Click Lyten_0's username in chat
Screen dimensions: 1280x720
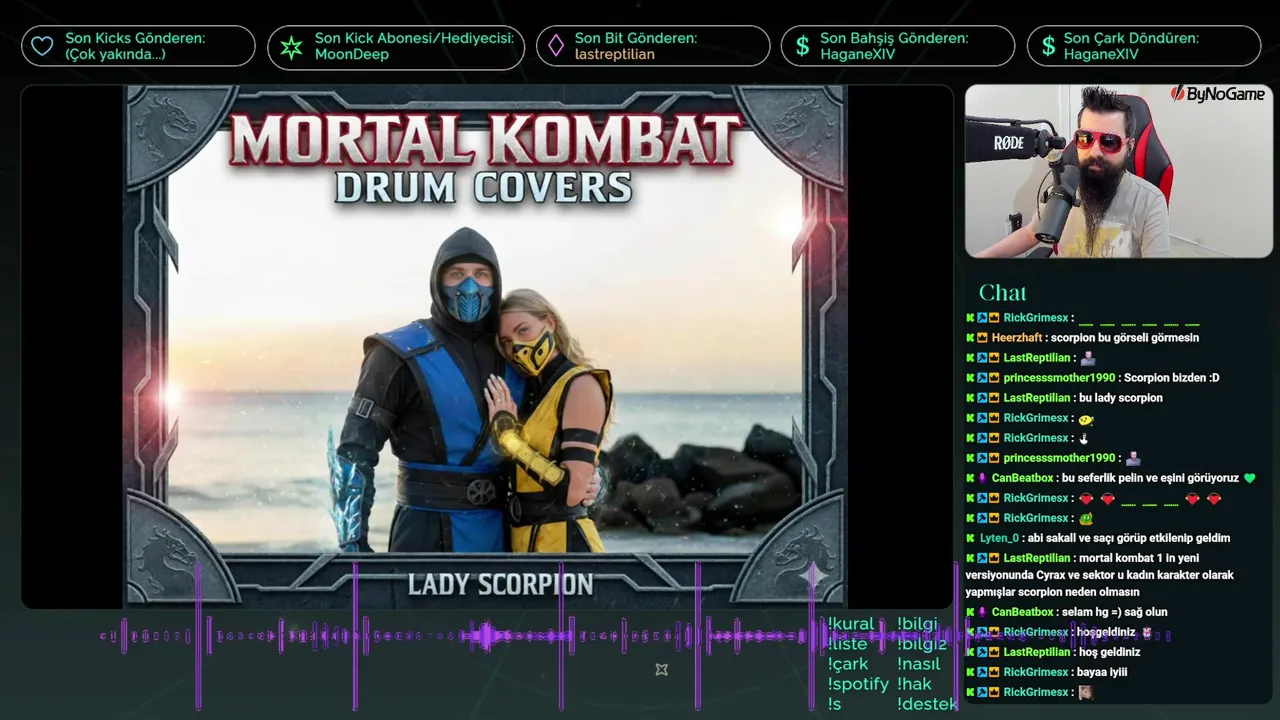[999, 538]
